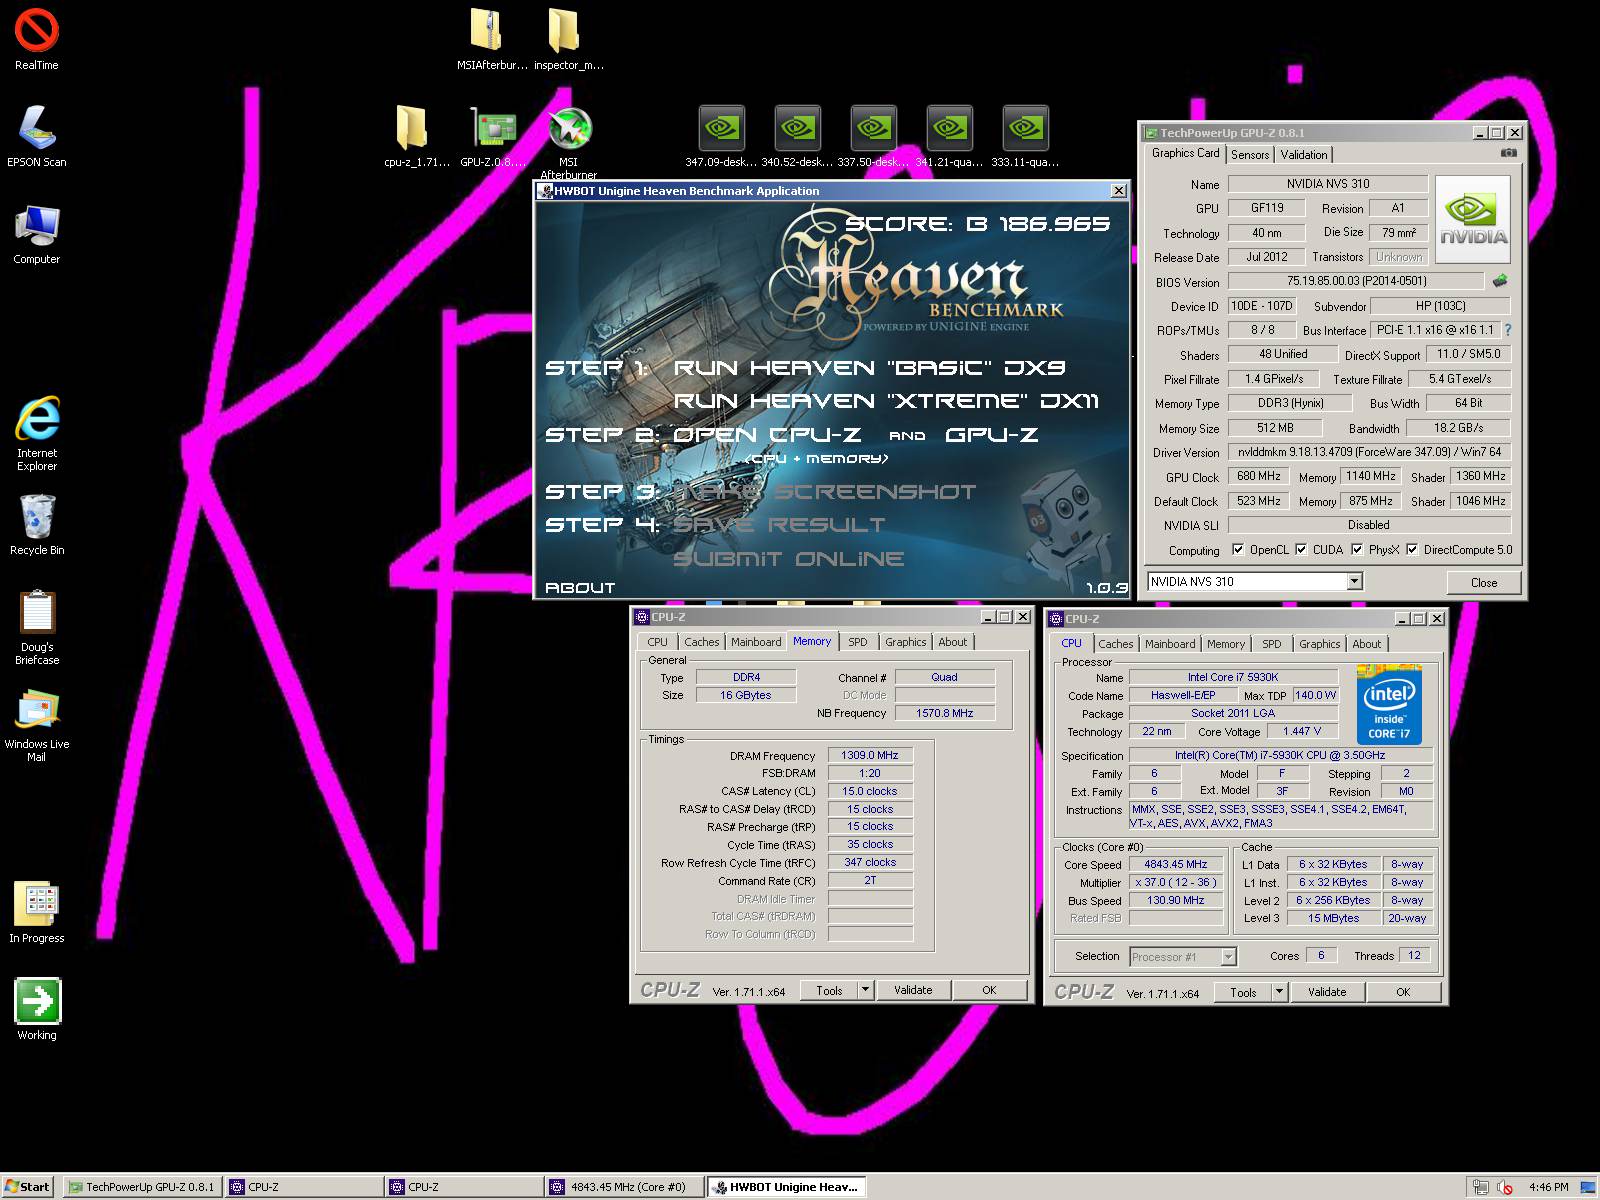Click the bus interface question mark icon
This screenshot has height=1200, width=1600.
point(1507,330)
